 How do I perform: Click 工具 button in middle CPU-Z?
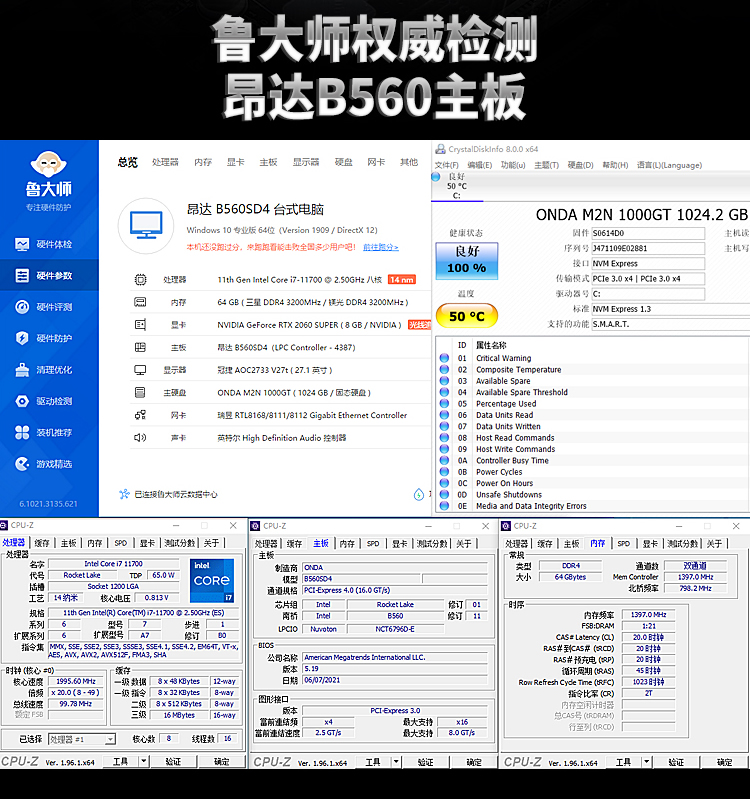[373, 762]
